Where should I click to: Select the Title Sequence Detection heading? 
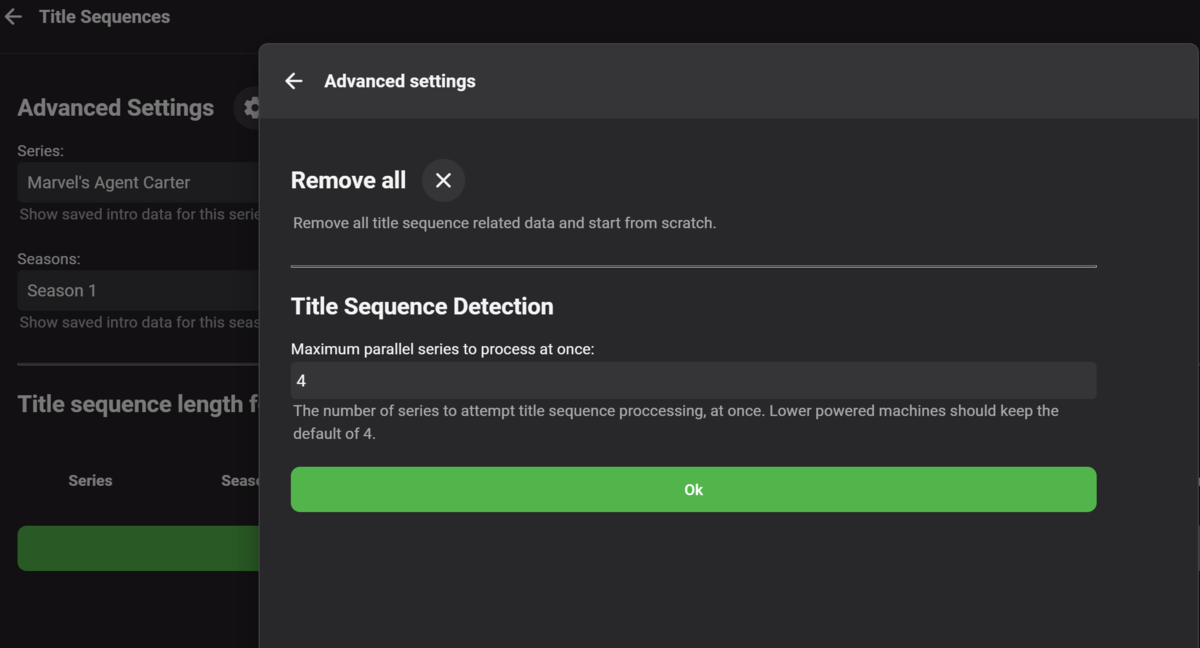point(421,306)
